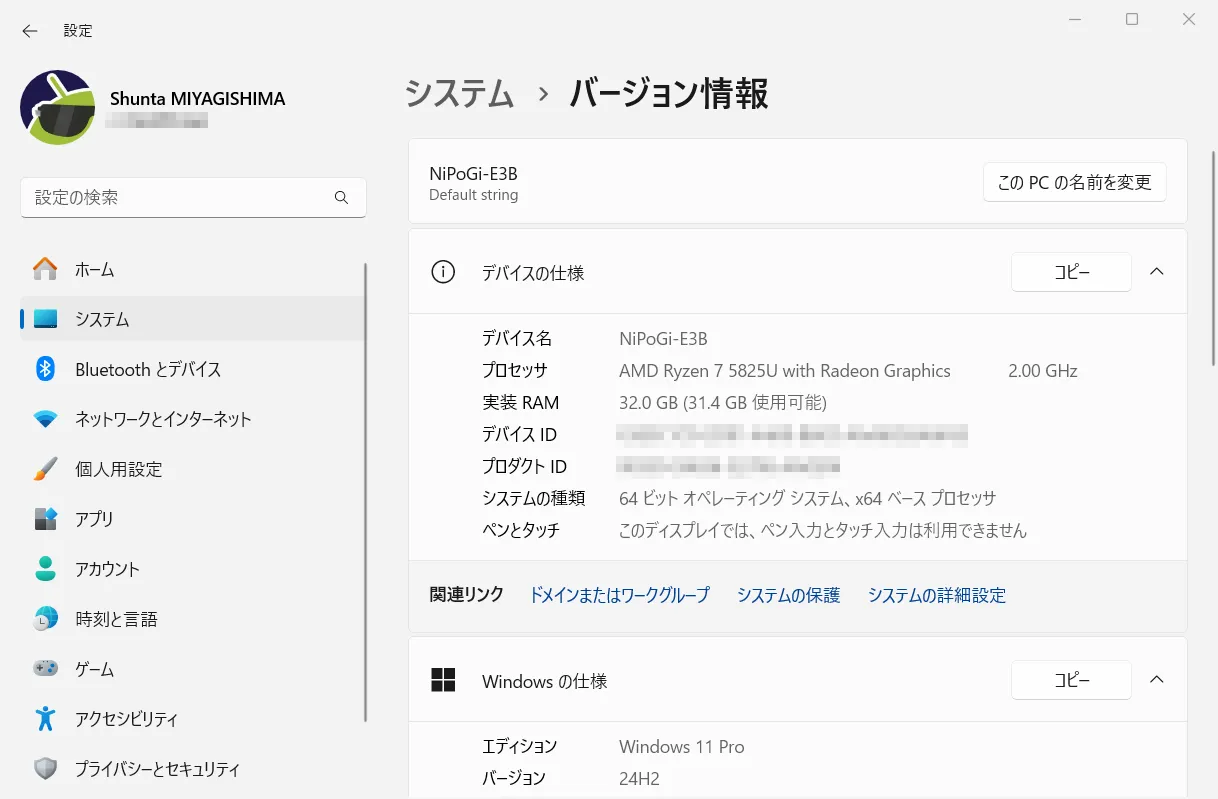Open Domain or workgroup link
The height and width of the screenshot is (799, 1218).
619,595
